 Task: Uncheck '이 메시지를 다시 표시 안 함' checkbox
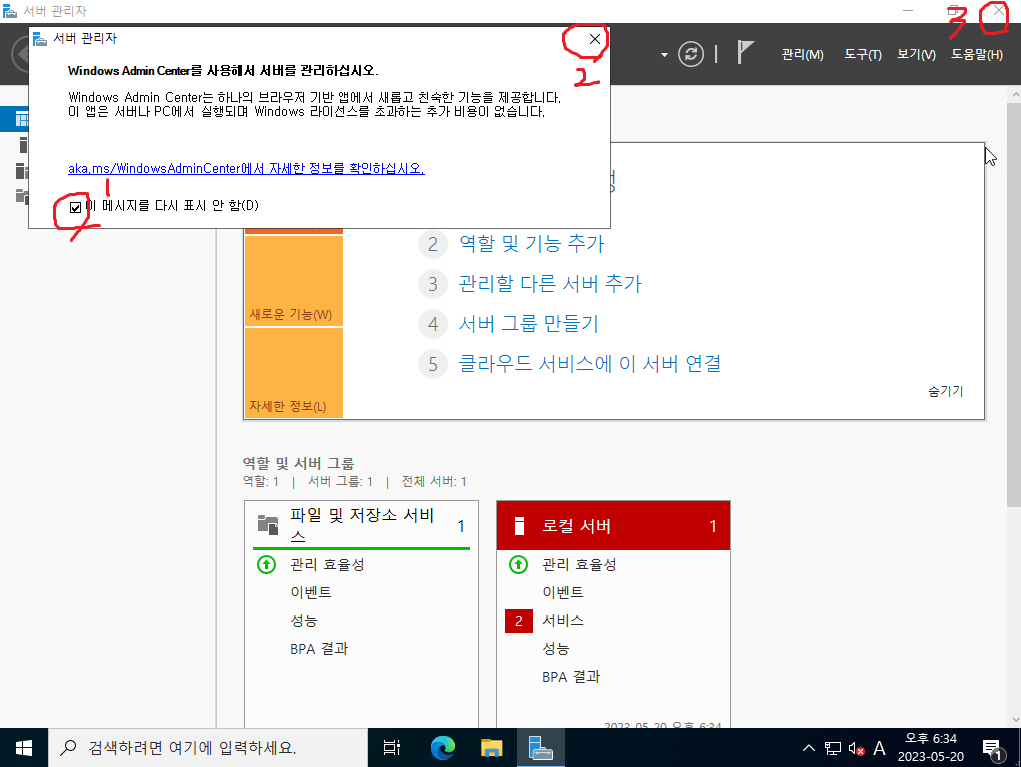tap(76, 208)
